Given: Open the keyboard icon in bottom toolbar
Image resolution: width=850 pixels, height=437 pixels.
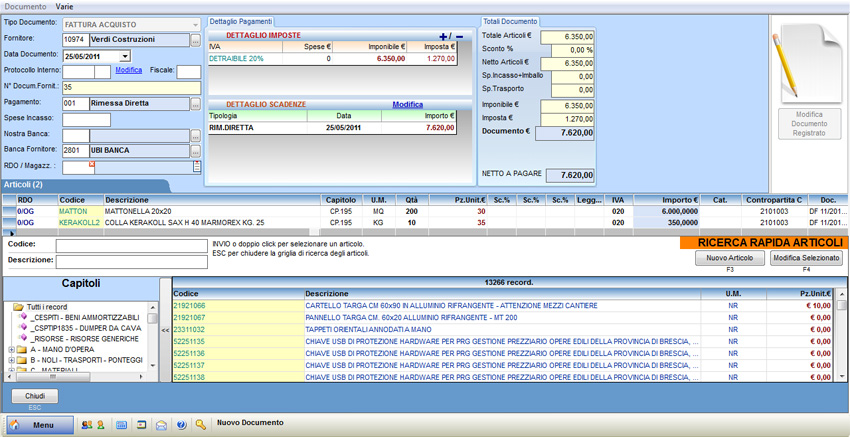Looking at the screenshot, I should pyautogui.click(x=121, y=425).
